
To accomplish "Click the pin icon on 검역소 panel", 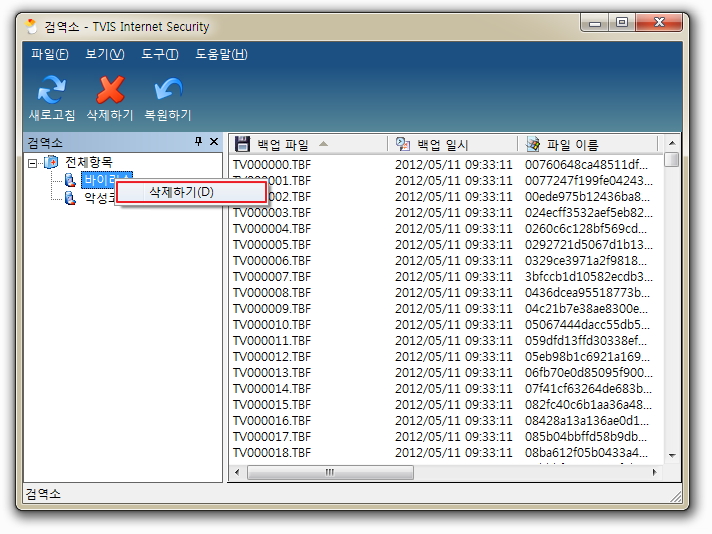I will [x=198, y=143].
